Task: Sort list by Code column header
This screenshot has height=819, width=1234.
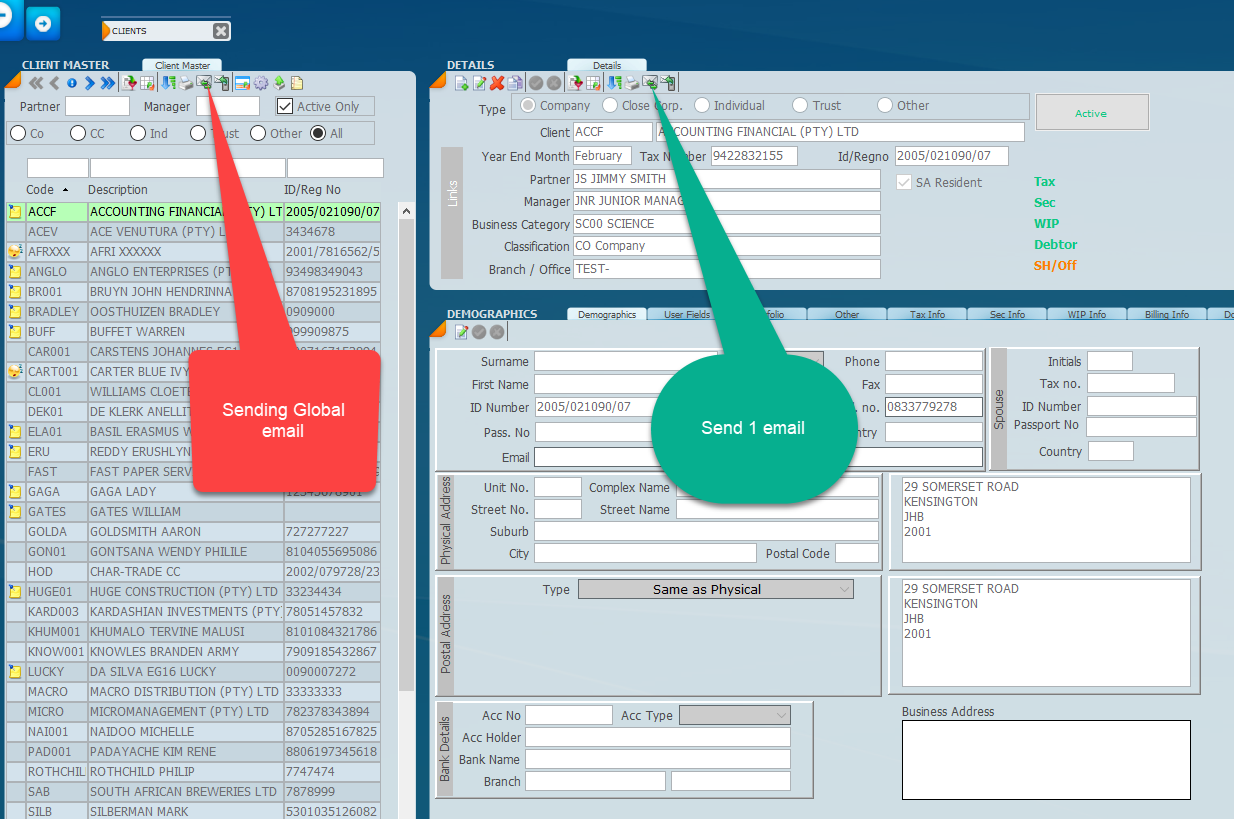Action: (x=40, y=190)
